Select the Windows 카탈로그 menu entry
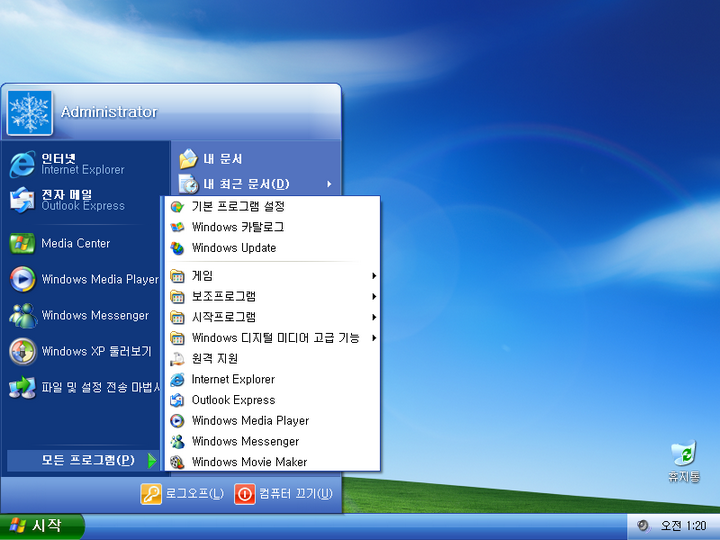 point(272,227)
